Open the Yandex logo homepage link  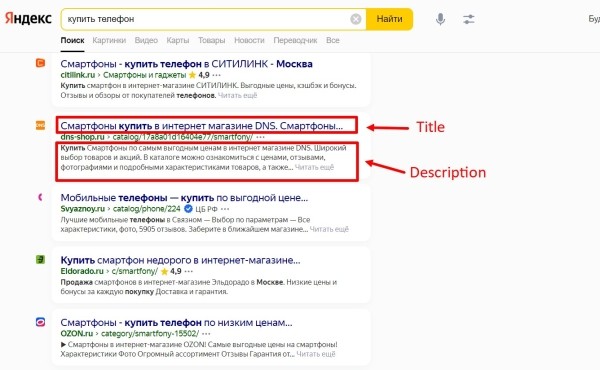point(28,18)
